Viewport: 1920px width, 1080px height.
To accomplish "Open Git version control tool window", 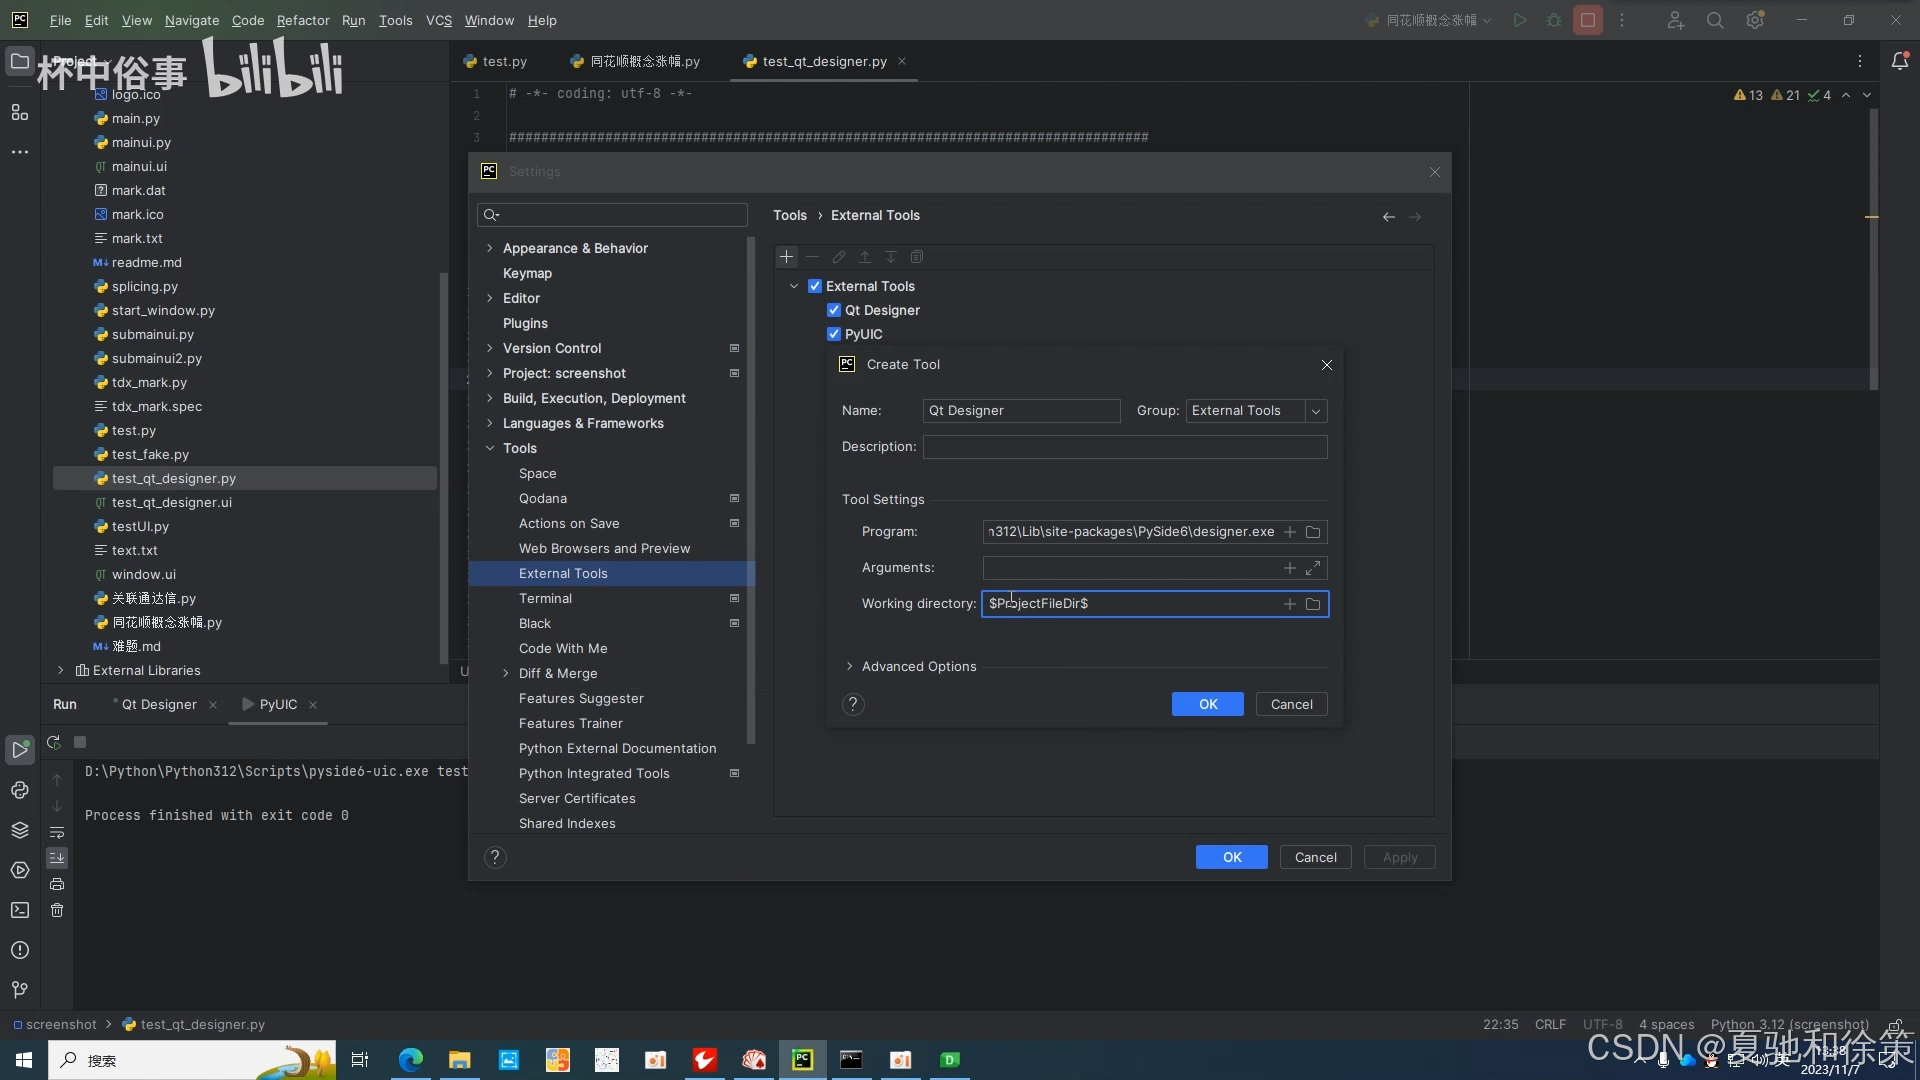I will [19, 990].
